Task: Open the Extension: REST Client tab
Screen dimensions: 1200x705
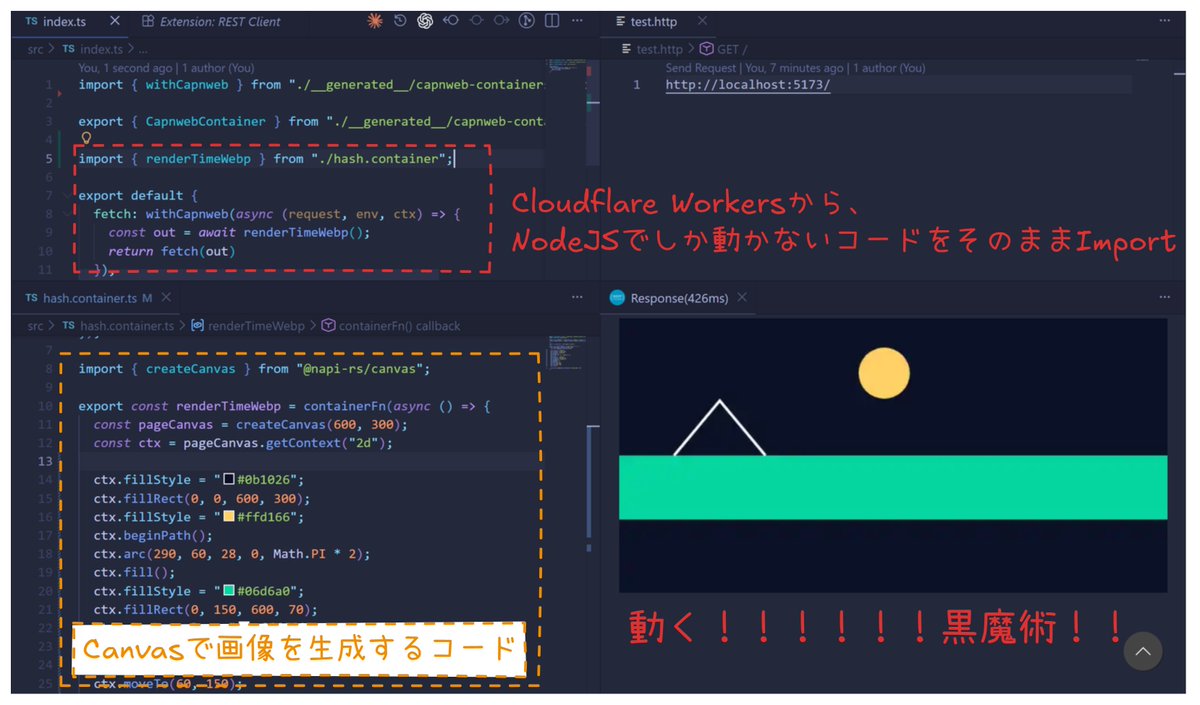Action: (x=212, y=21)
